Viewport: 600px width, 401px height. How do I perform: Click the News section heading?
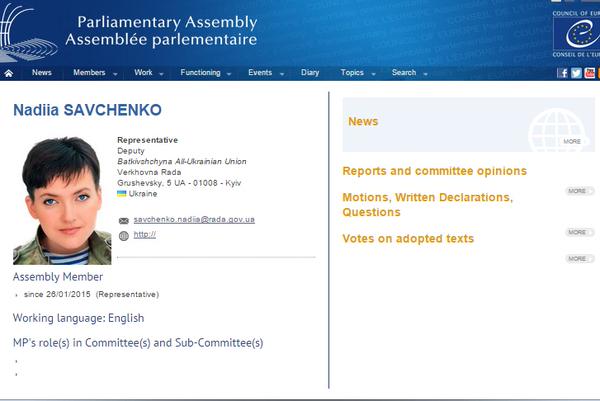coord(363,122)
